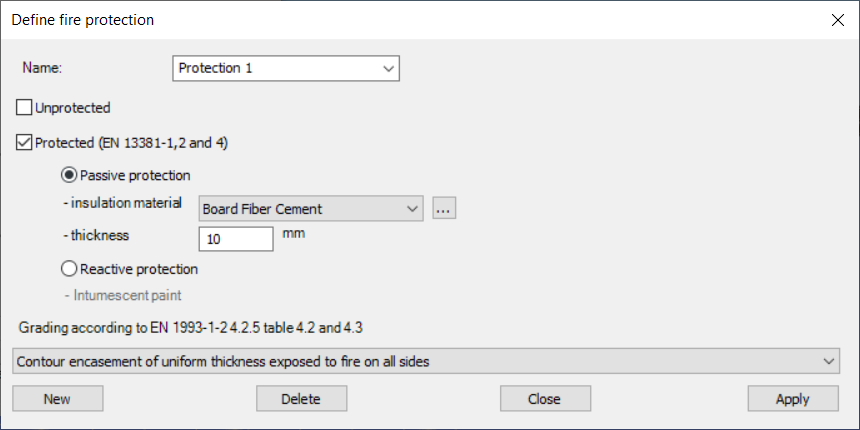Click the Intumescent paint label

pyautogui.click(x=123, y=296)
